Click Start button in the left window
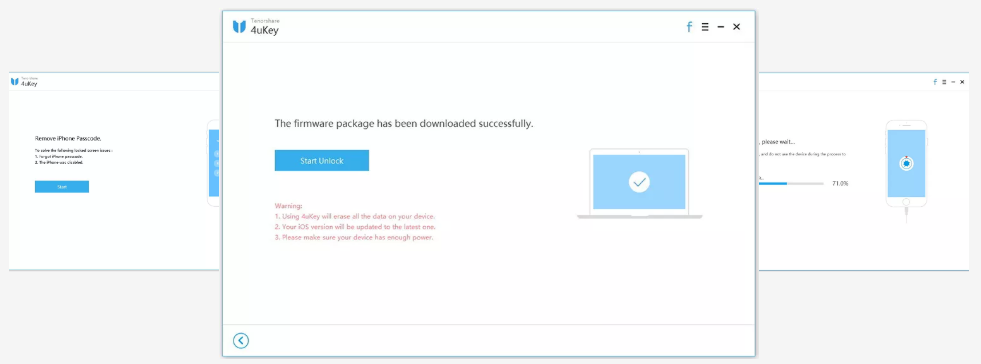Viewport: 981px width, 364px height. pos(62,186)
